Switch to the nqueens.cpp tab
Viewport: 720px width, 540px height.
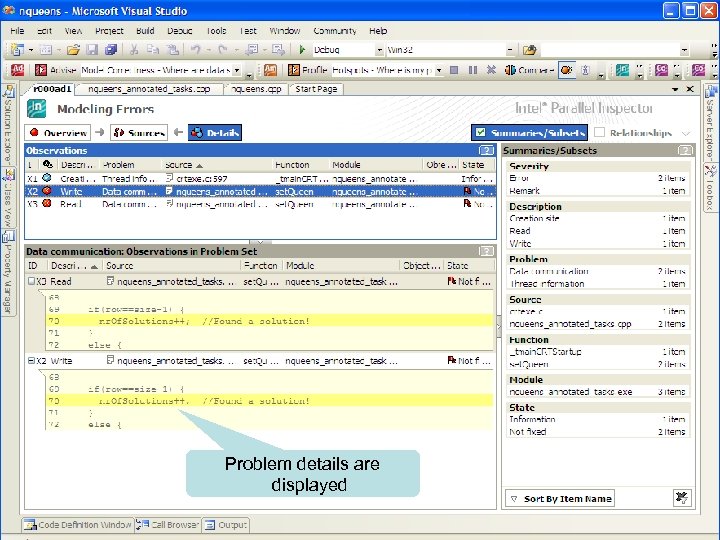[256, 89]
